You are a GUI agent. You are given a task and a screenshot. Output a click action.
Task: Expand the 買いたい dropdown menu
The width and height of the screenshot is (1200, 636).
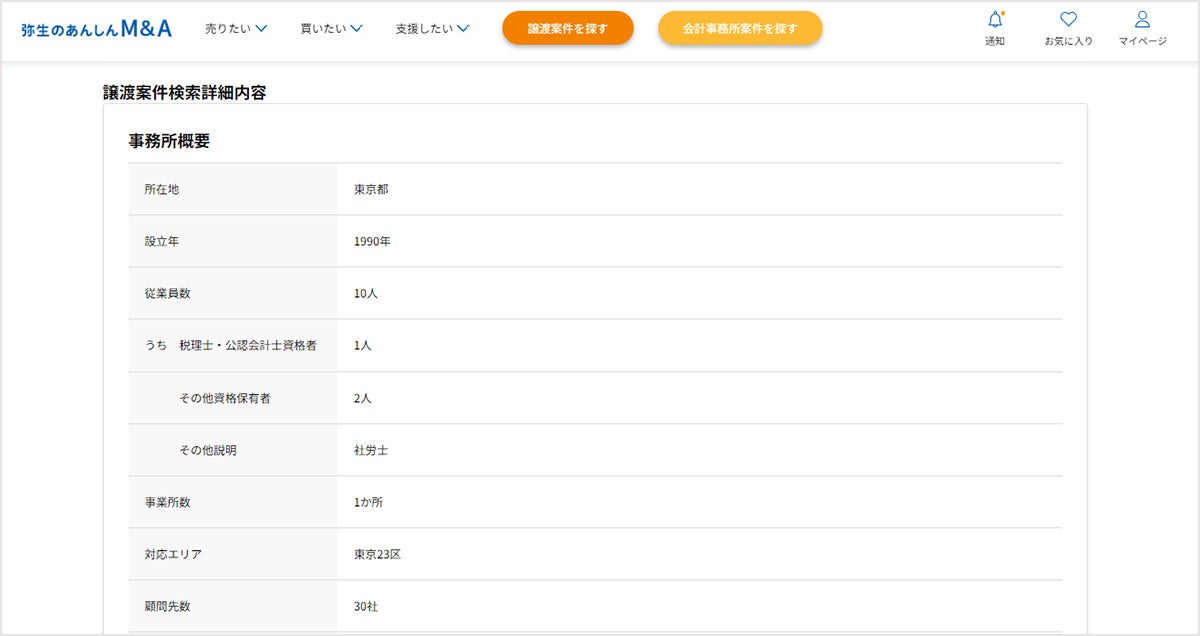[331, 29]
